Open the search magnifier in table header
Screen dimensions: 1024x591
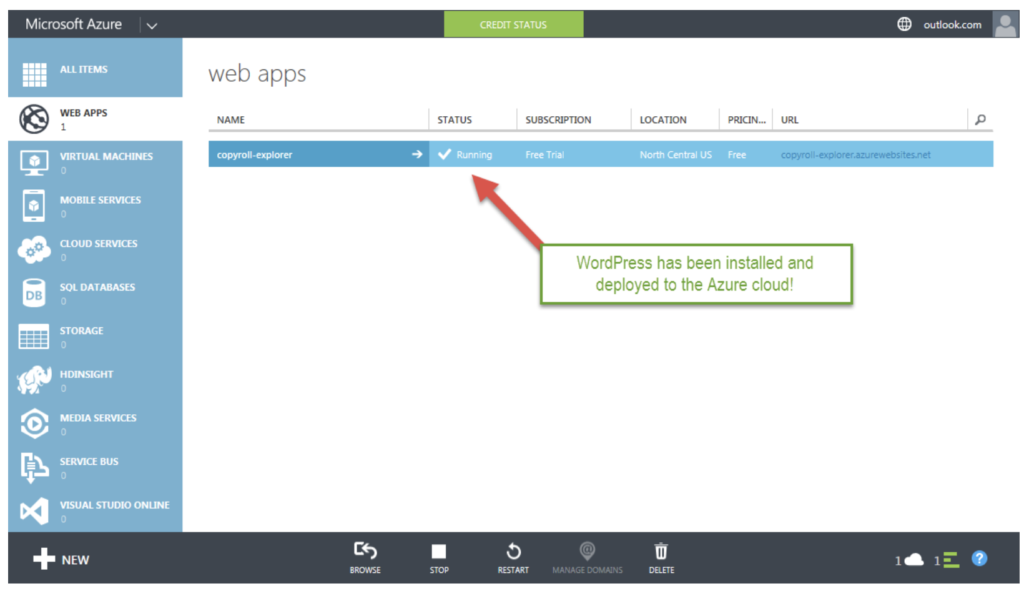coord(980,120)
